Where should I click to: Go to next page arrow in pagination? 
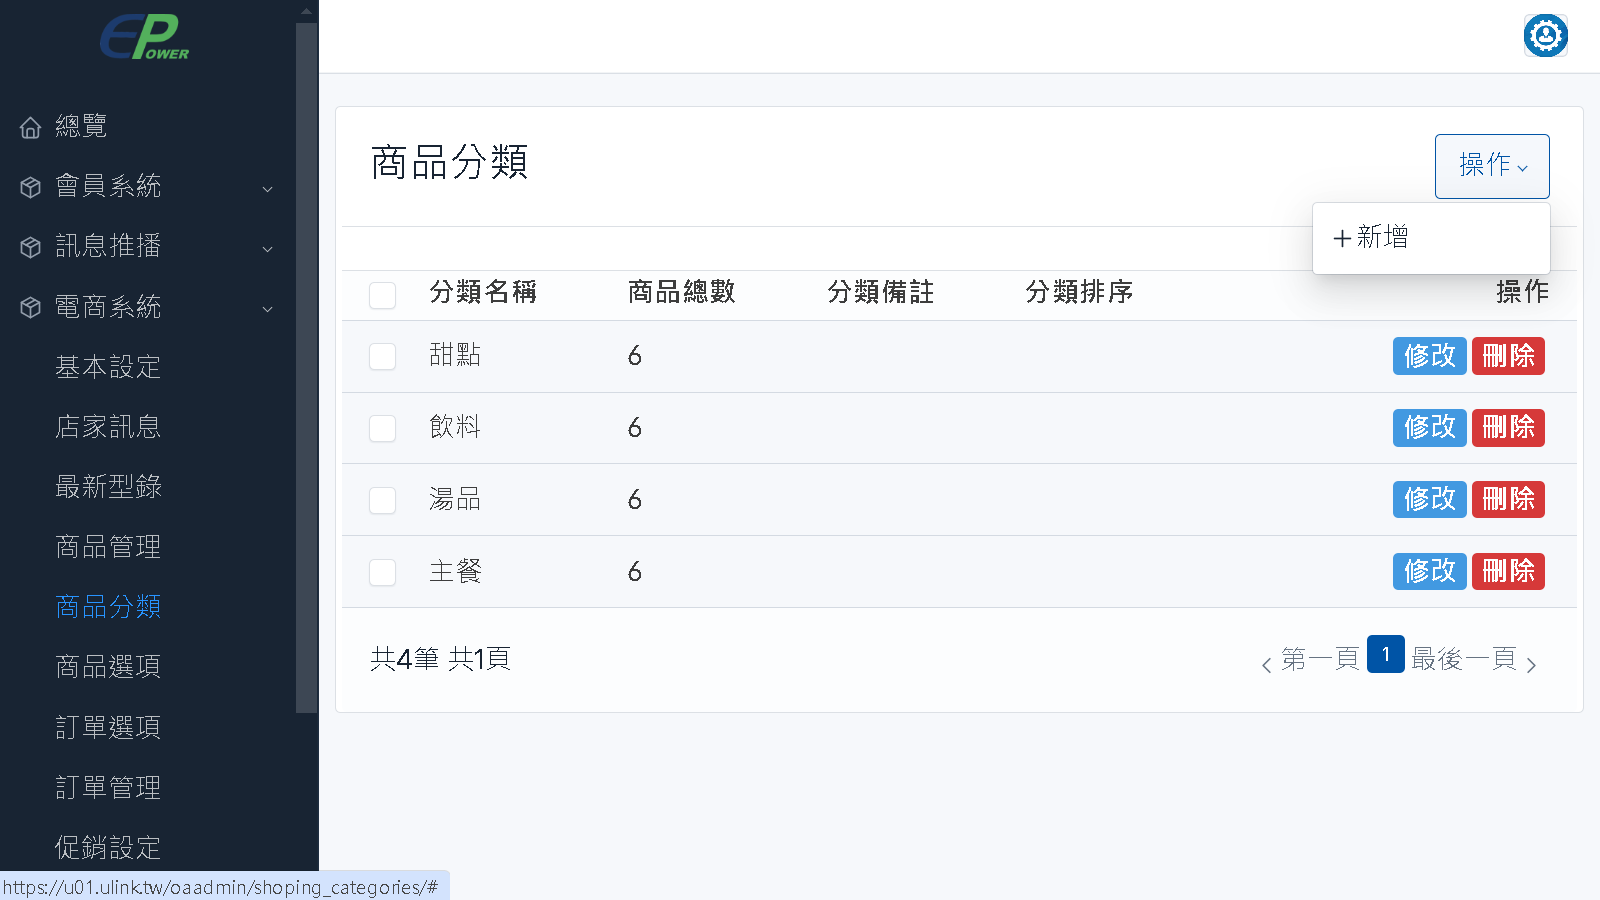click(x=1531, y=664)
